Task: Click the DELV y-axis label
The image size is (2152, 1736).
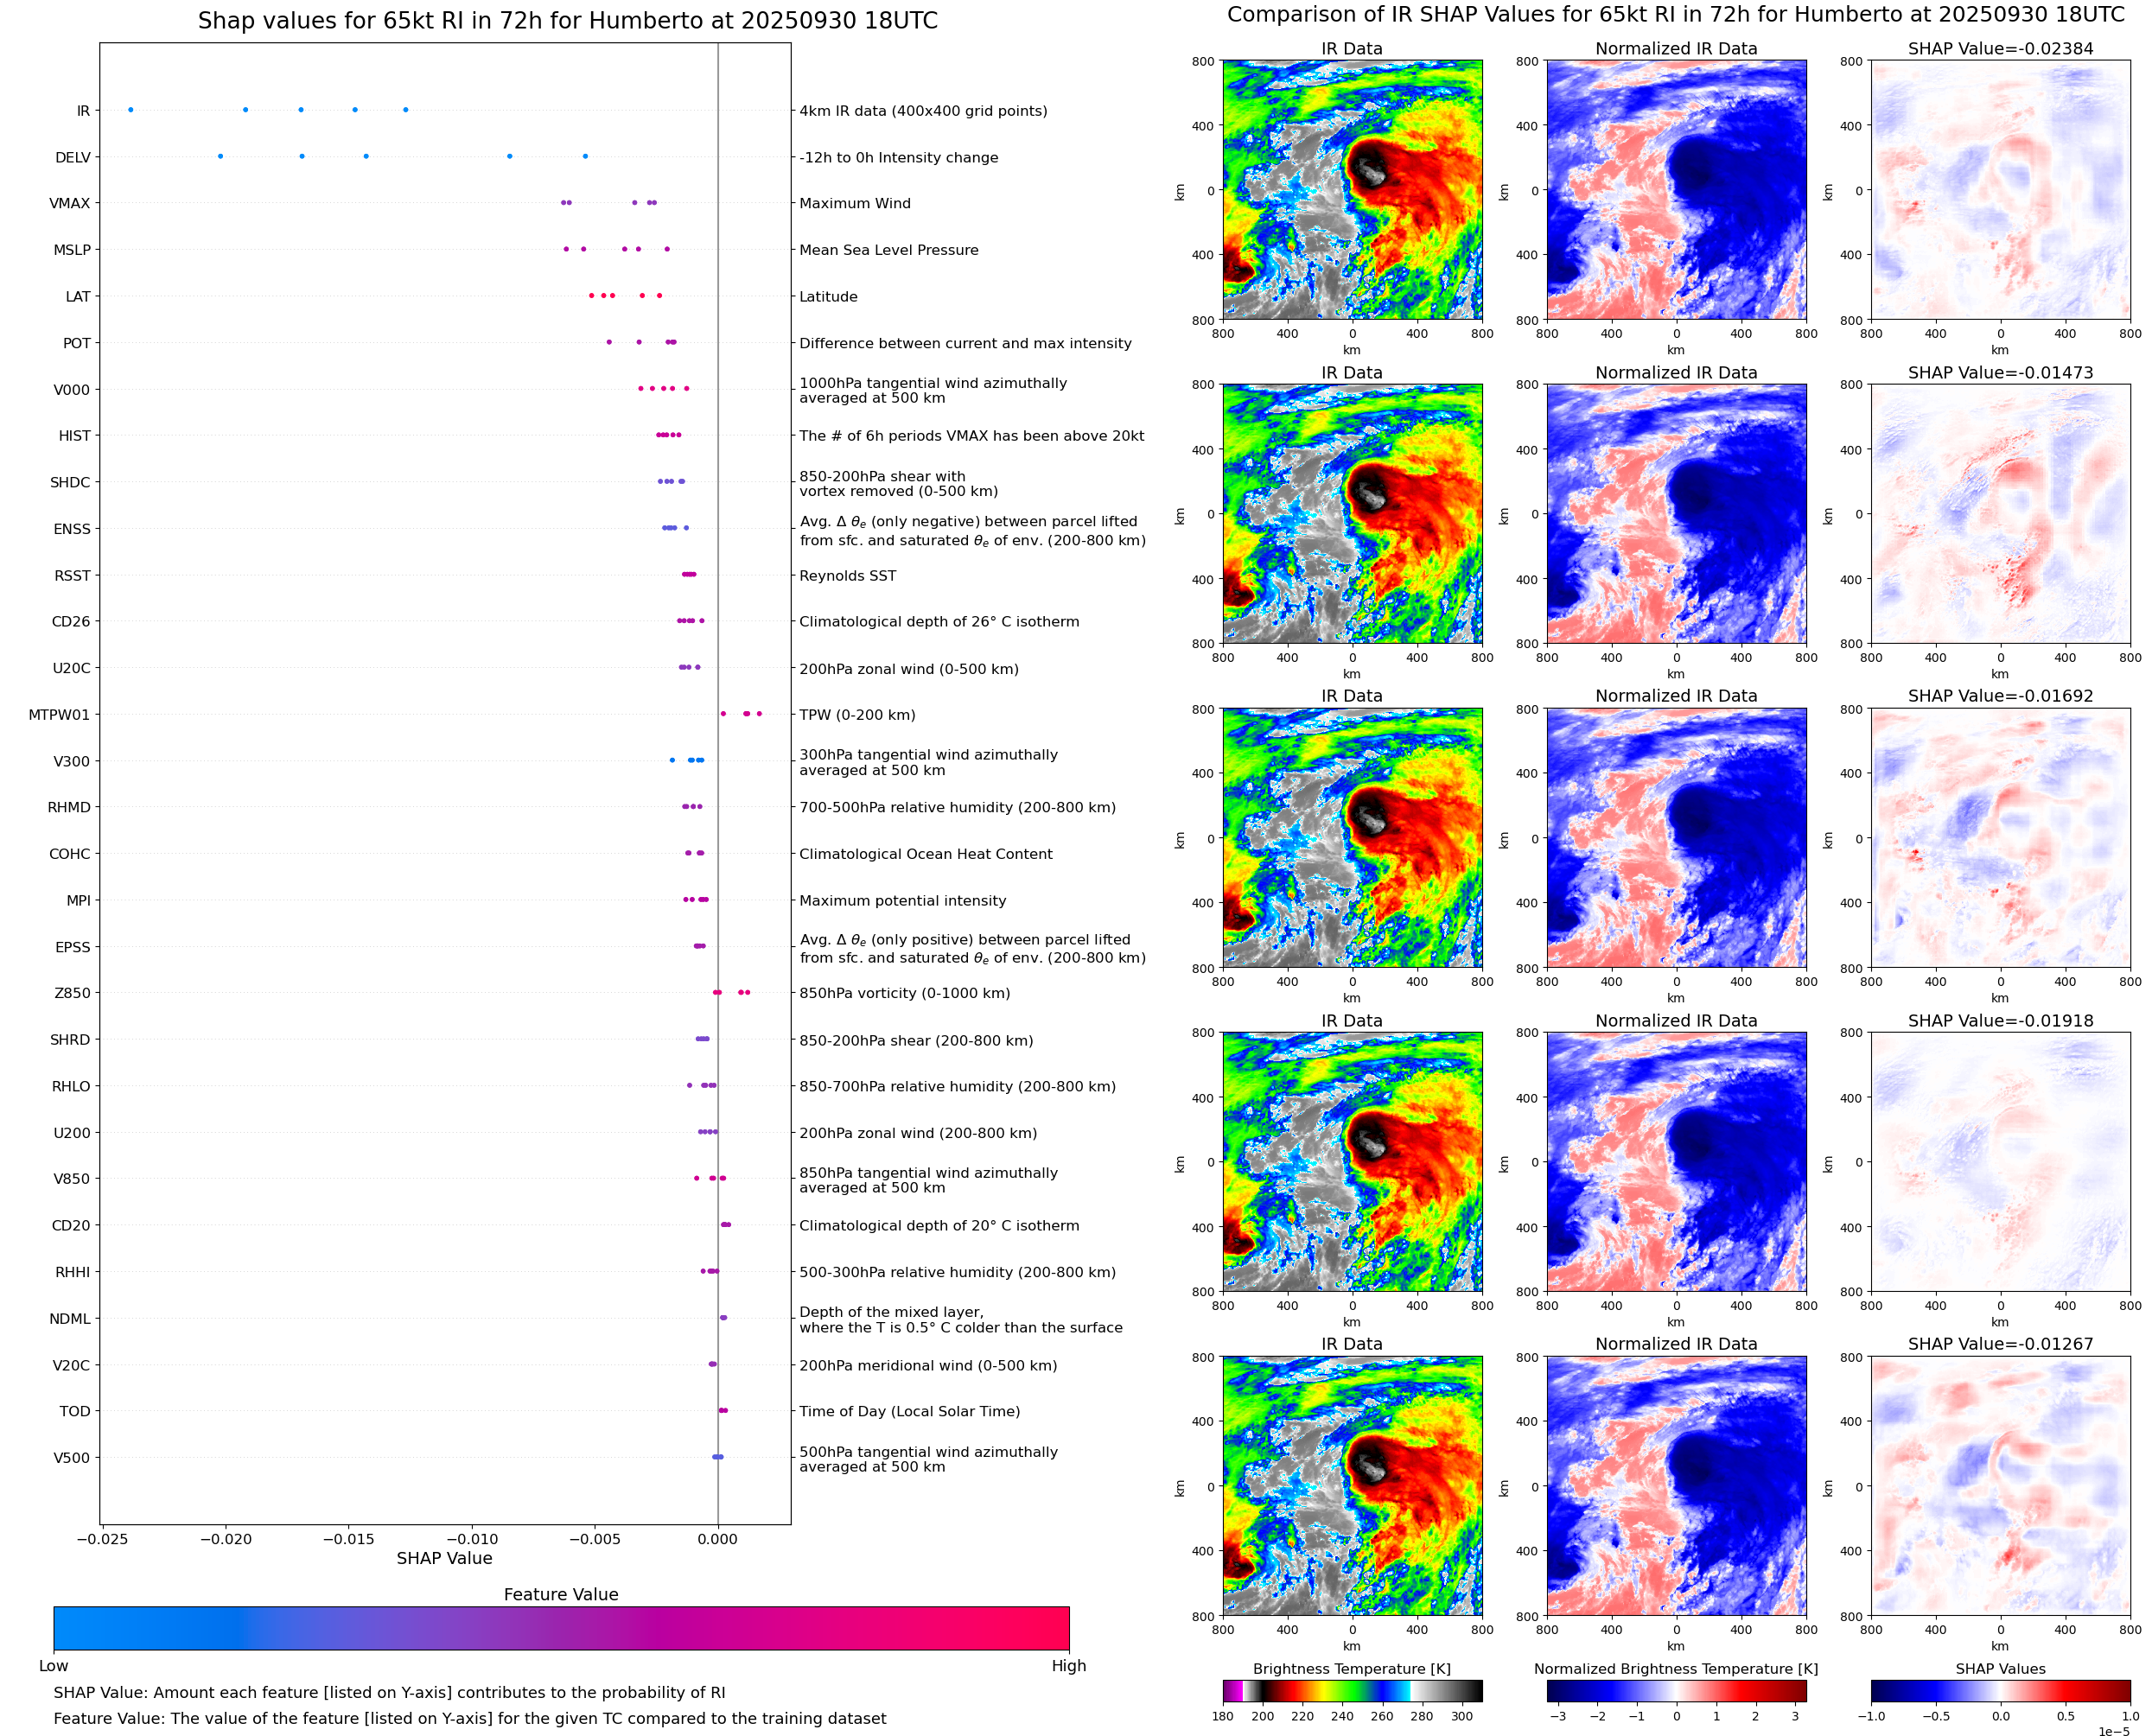Action: click(73, 157)
